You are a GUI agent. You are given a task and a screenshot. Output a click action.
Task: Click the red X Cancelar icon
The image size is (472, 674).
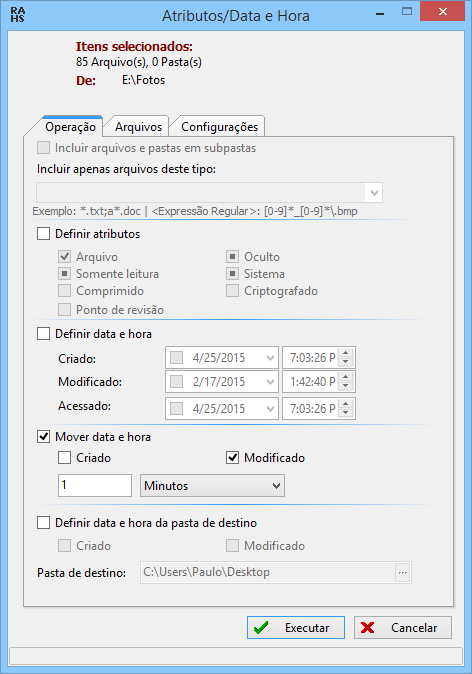[x=368, y=628]
